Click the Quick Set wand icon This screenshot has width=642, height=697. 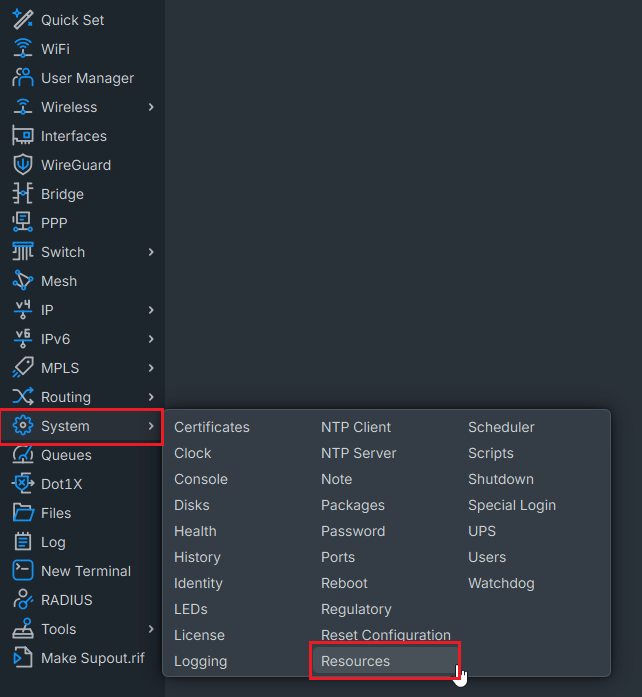[x=23, y=20]
